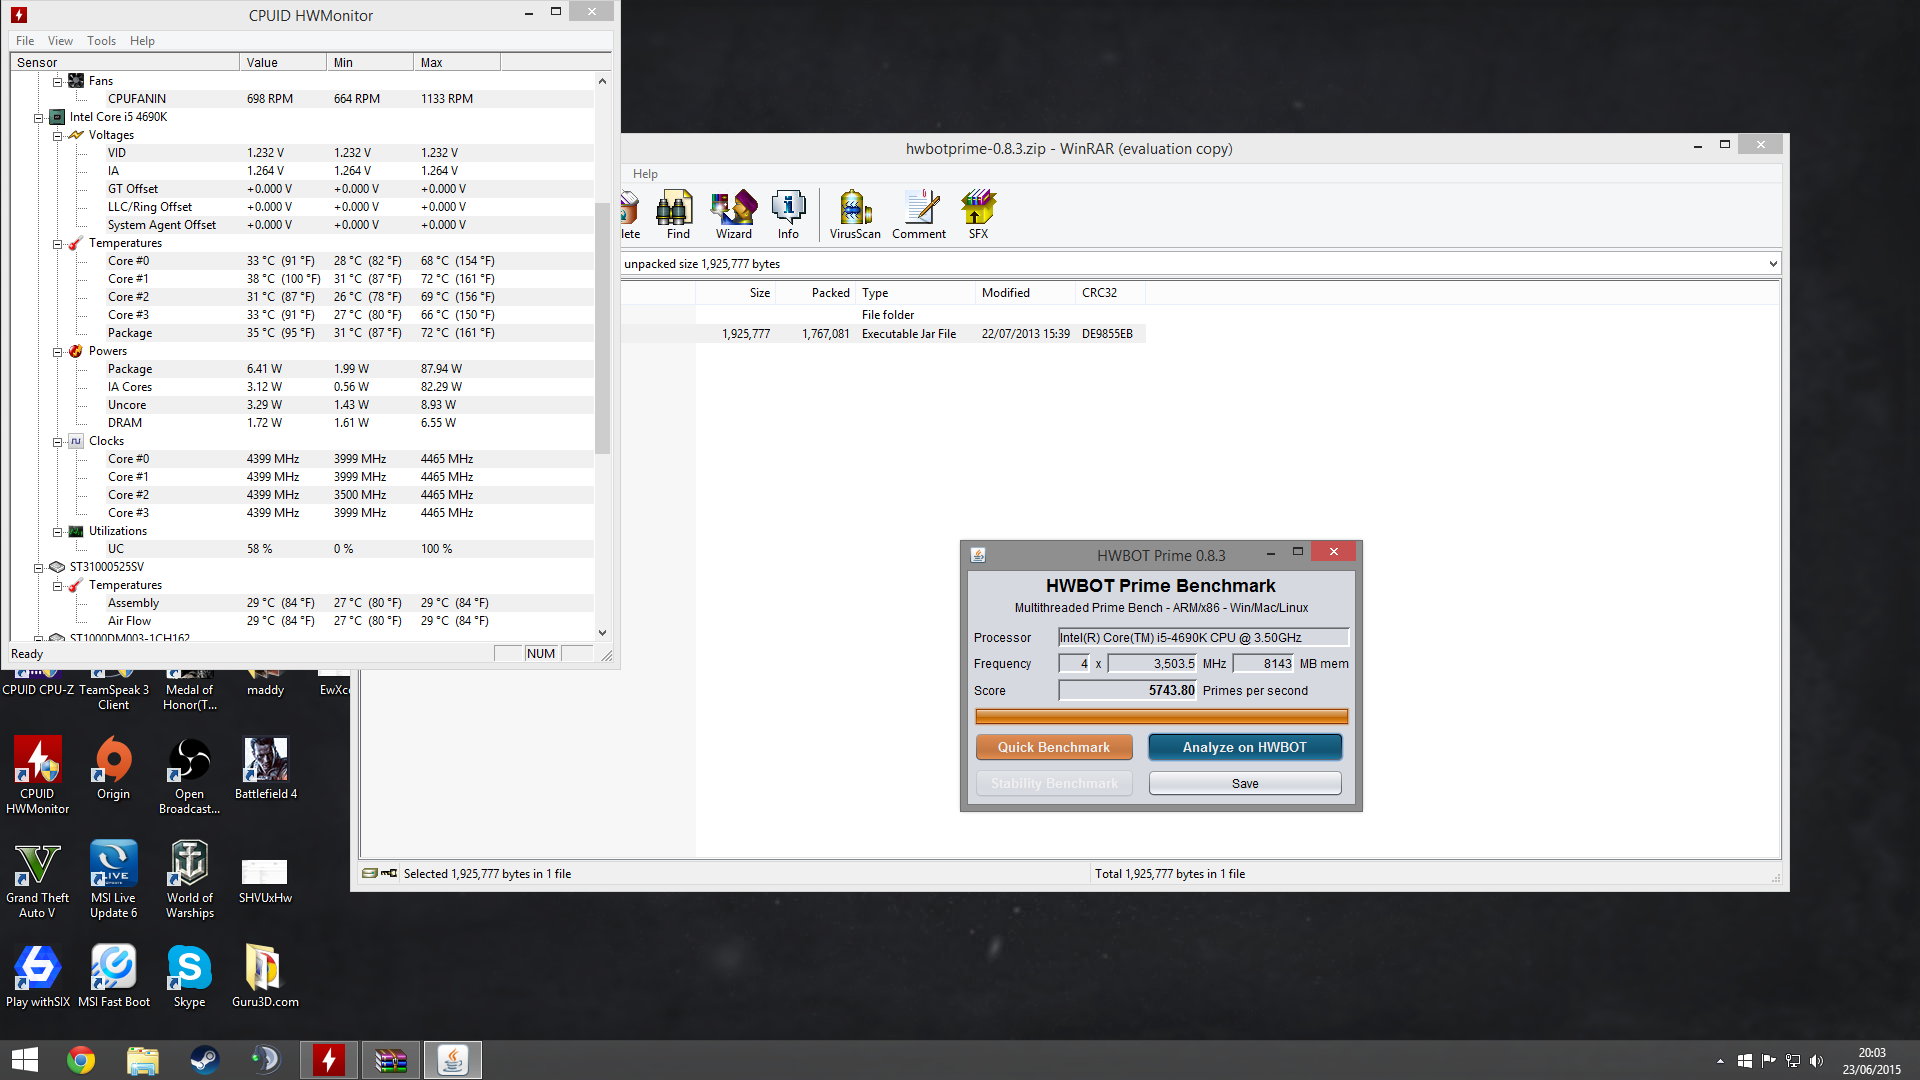Click the HWBOT Prime orange progress bar

click(x=1161, y=716)
